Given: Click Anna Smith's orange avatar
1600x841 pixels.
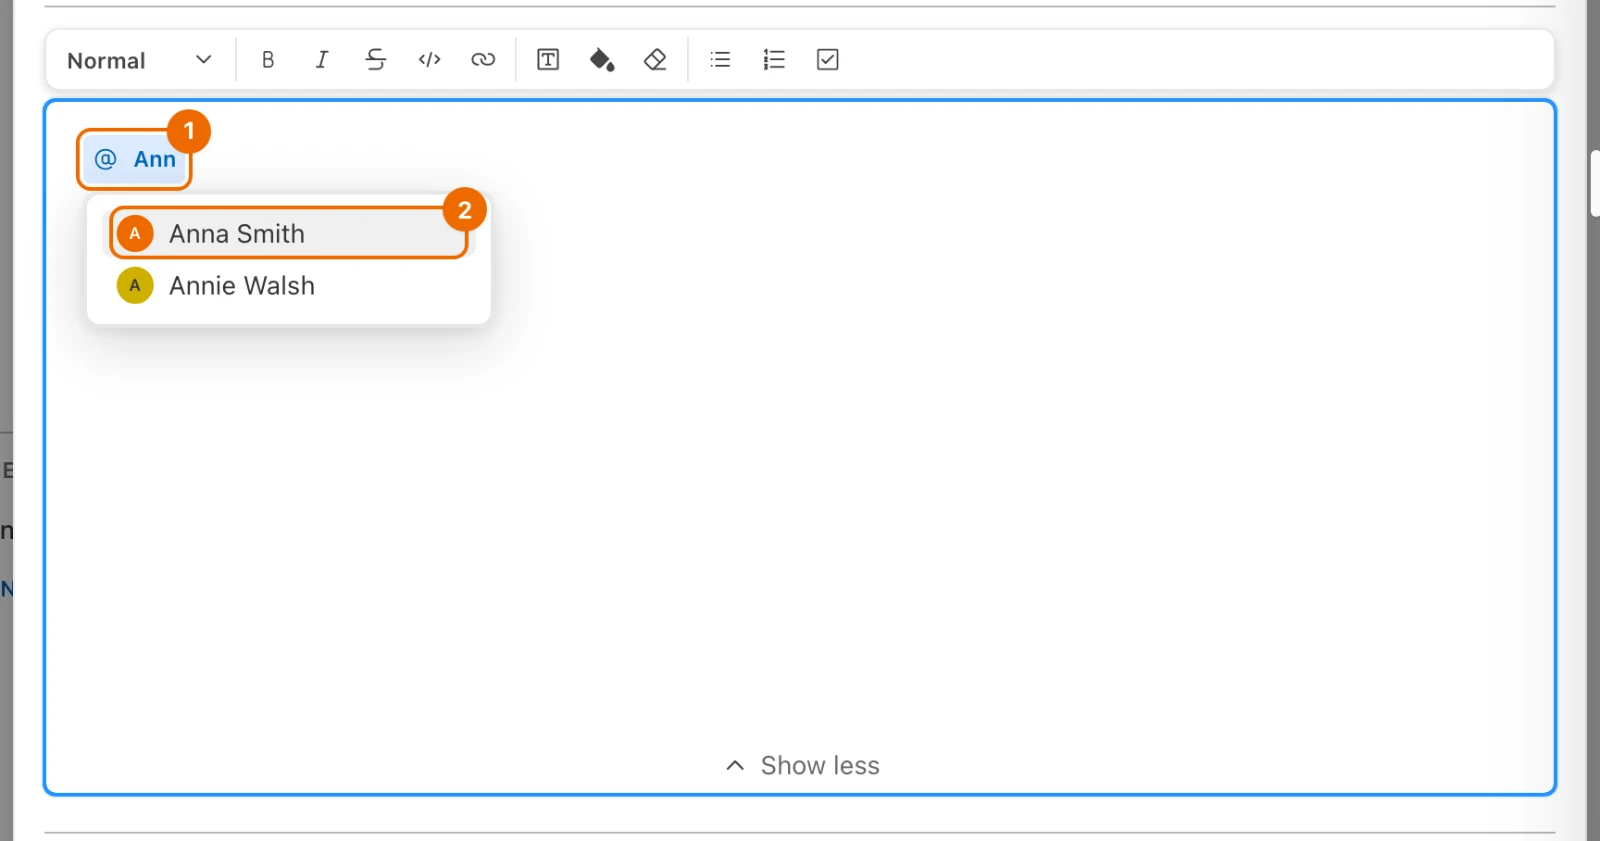Looking at the screenshot, I should click(x=135, y=233).
